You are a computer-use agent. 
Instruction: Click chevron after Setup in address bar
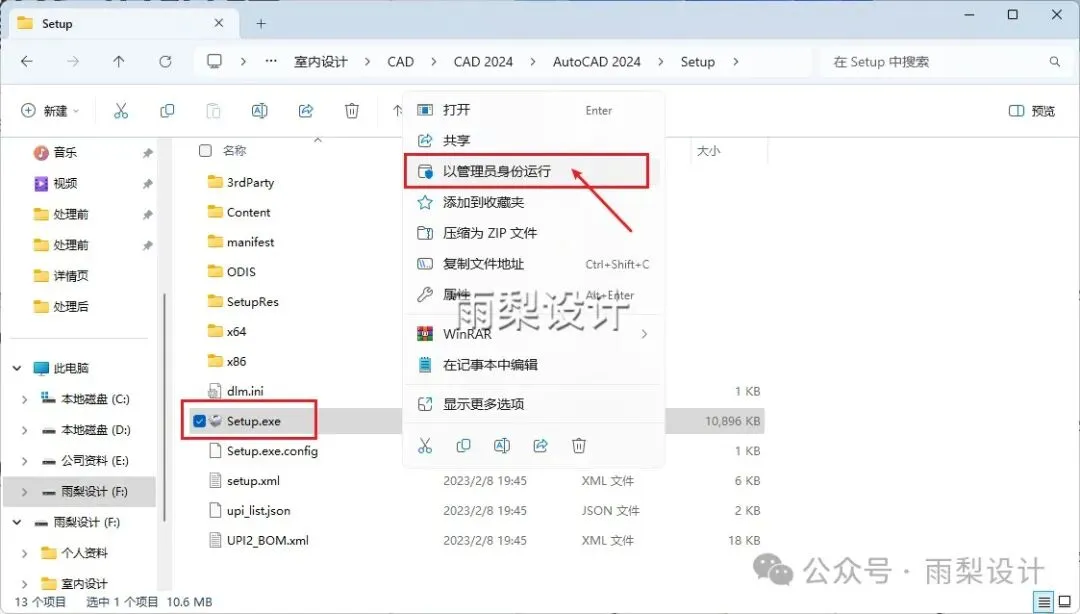pyautogui.click(x=736, y=61)
